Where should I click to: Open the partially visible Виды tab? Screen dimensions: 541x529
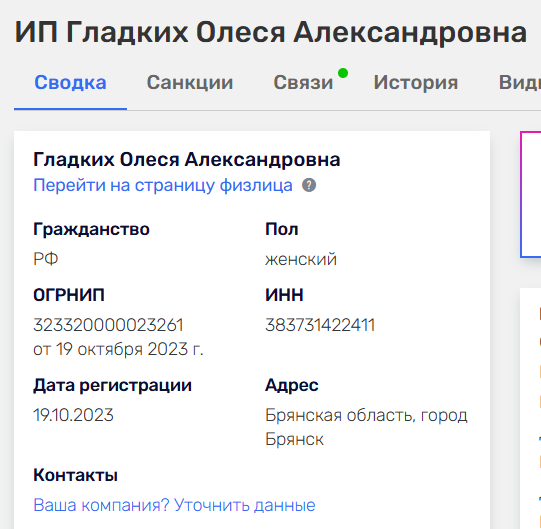(x=520, y=83)
